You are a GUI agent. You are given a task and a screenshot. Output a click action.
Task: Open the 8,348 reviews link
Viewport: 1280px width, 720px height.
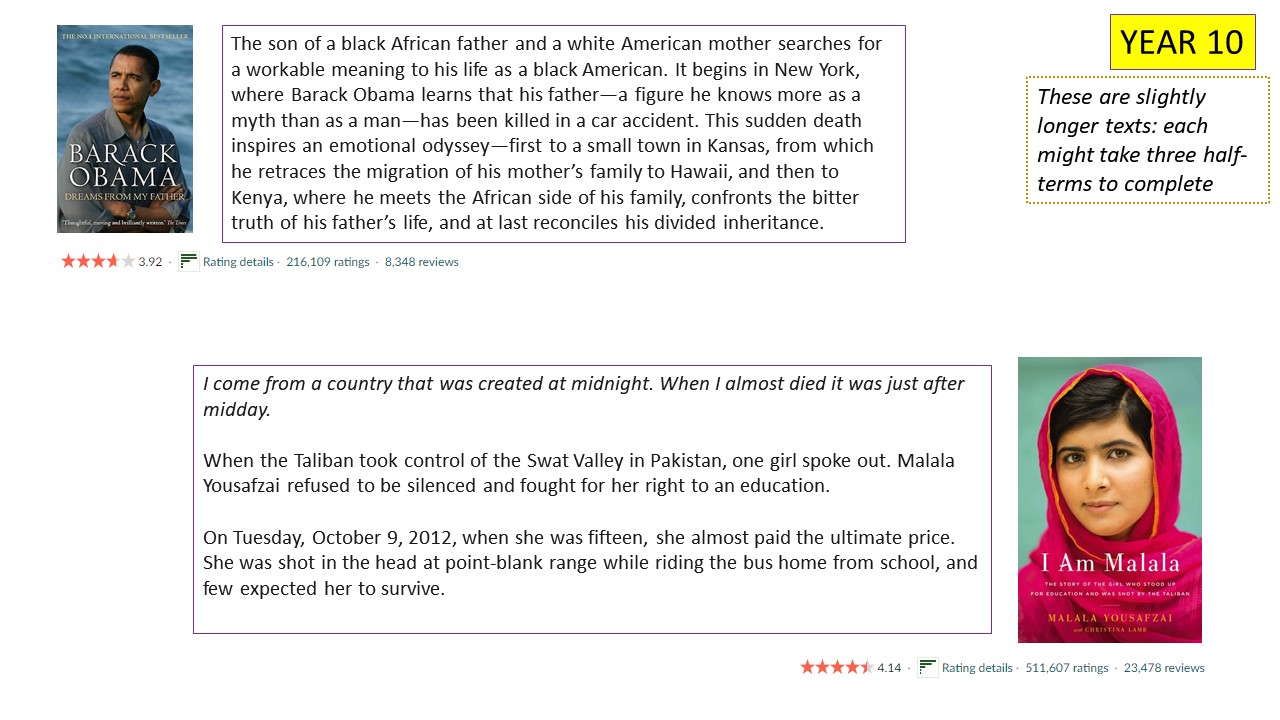pyautogui.click(x=422, y=262)
